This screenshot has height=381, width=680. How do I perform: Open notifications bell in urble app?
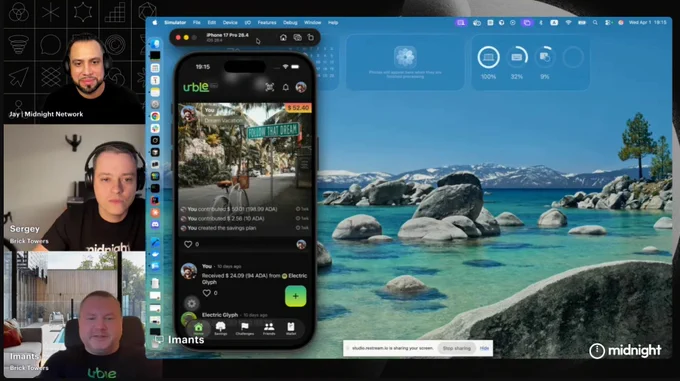[285, 87]
